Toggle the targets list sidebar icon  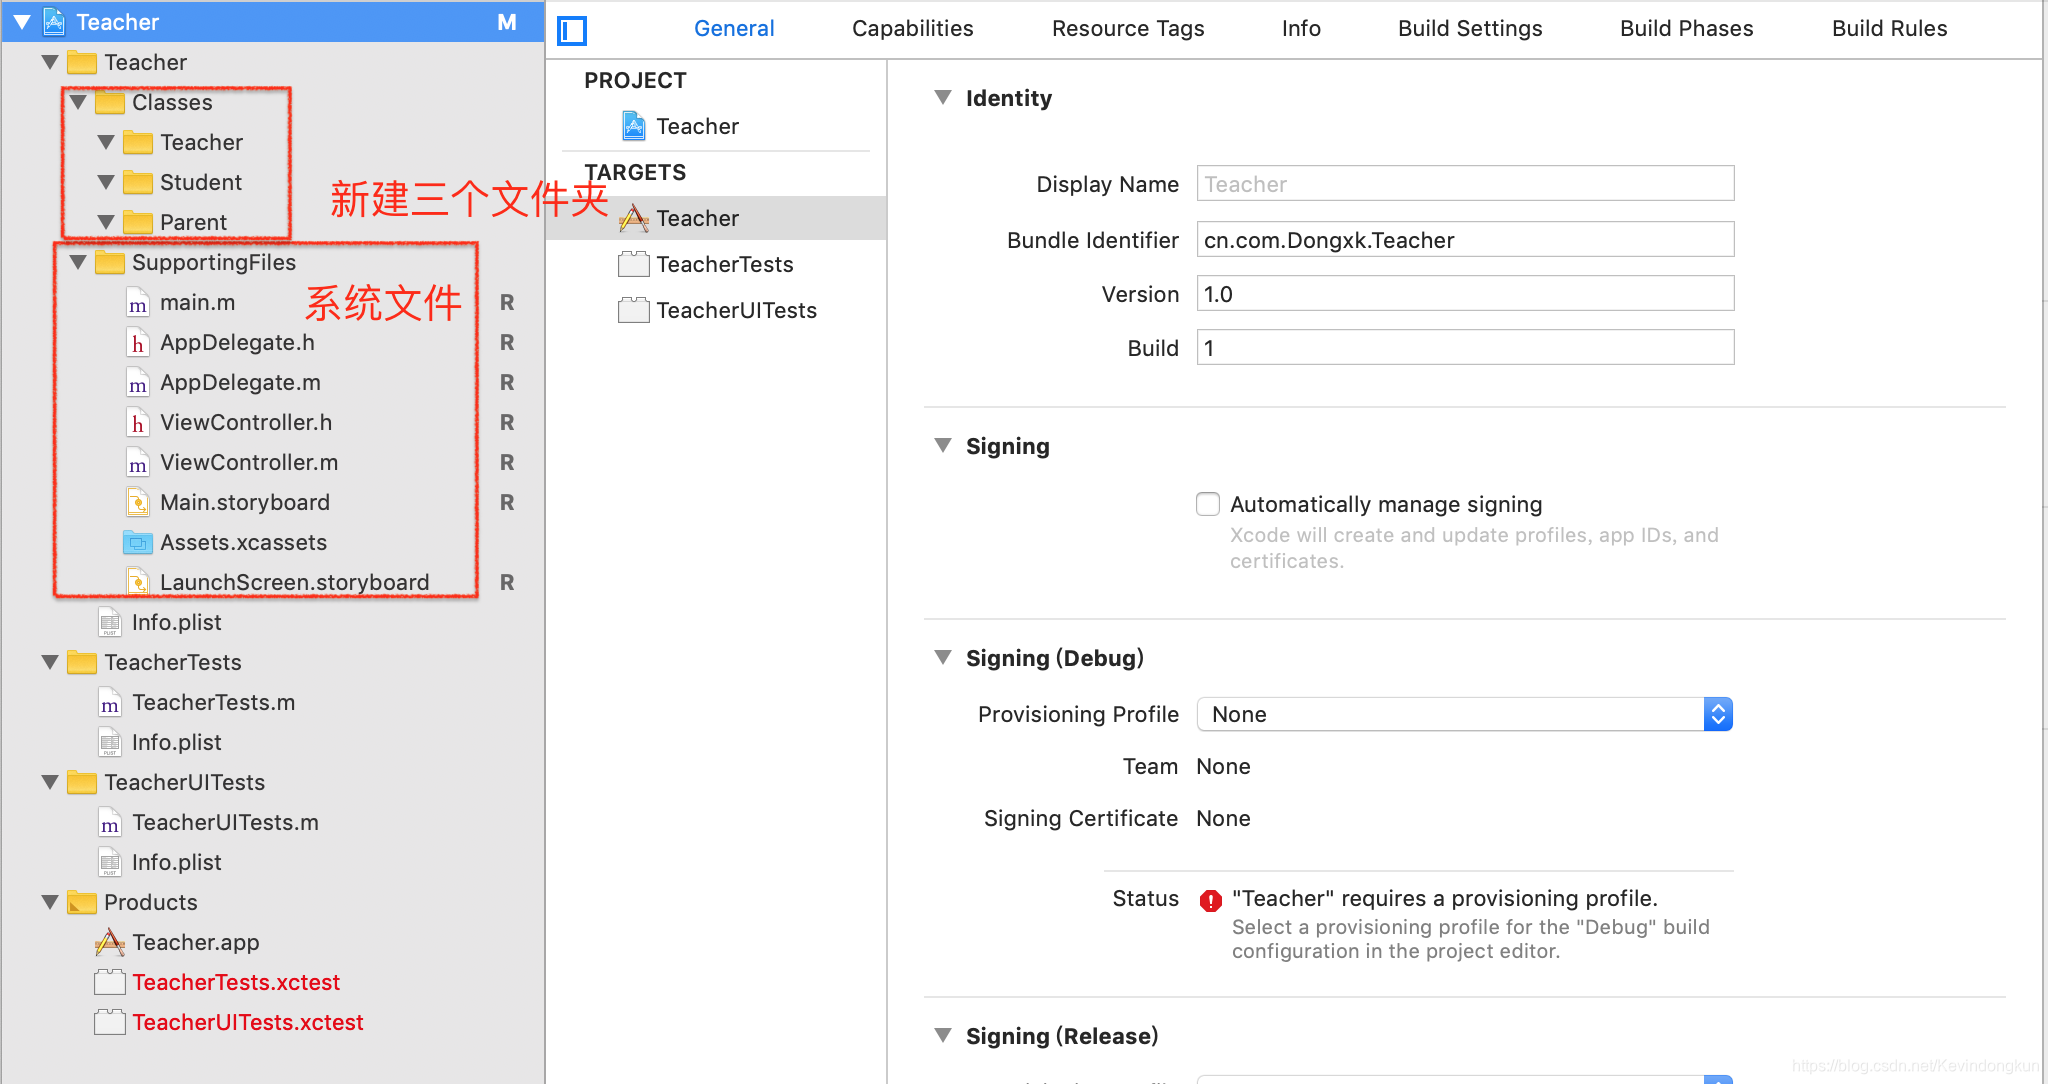click(x=572, y=31)
